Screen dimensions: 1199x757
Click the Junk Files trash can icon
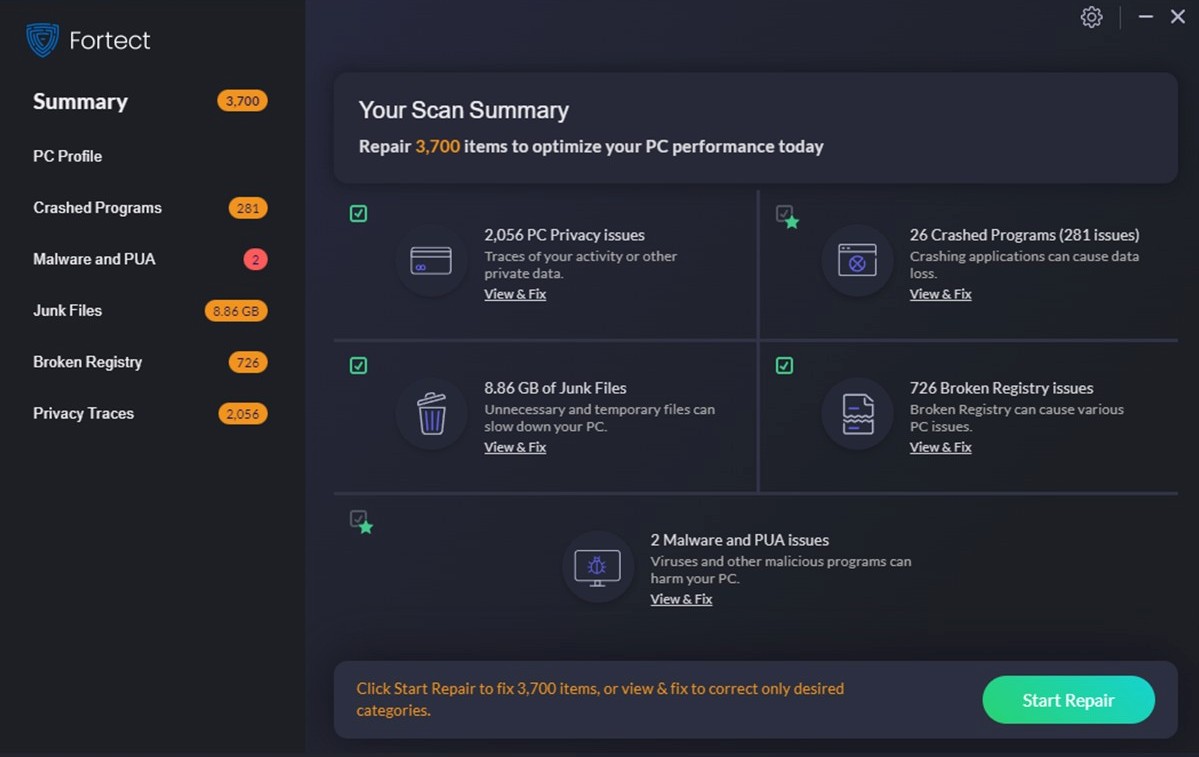tap(431, 414)
